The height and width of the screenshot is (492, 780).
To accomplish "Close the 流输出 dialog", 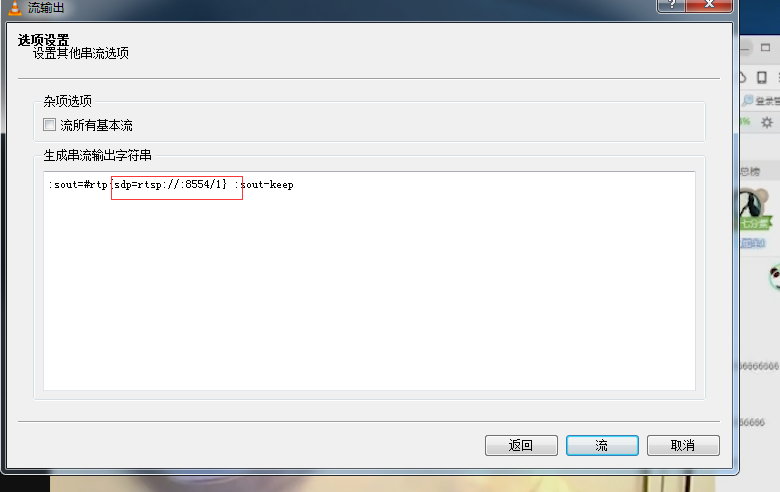I will point(709,5).
